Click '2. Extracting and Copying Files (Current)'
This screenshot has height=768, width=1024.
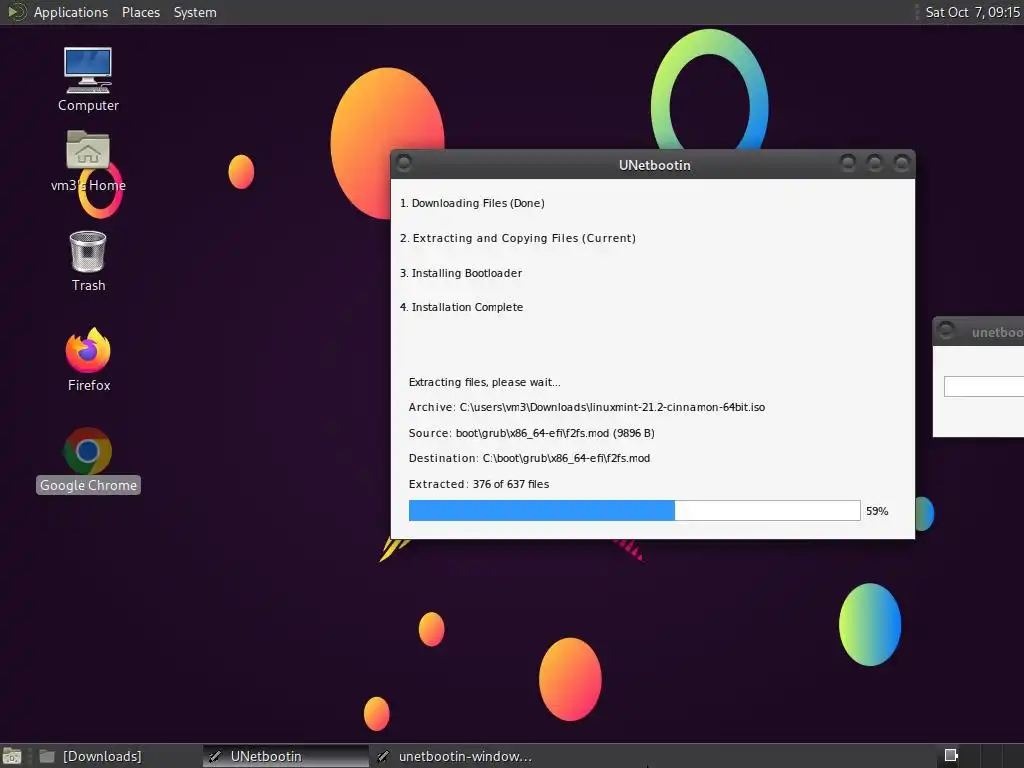point(518,238)
